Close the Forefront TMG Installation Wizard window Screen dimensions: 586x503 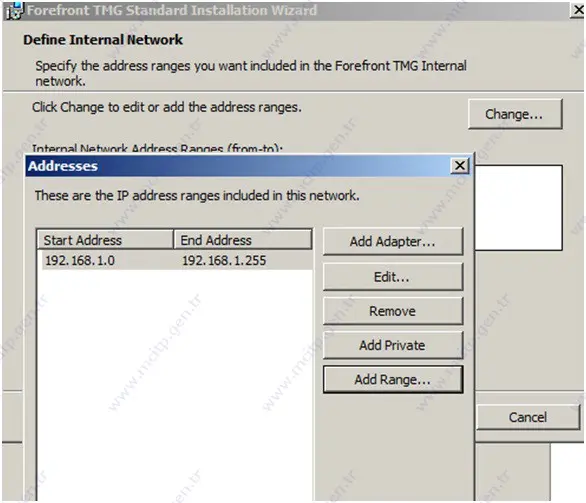pyautogui.click(x=578, y=10)
